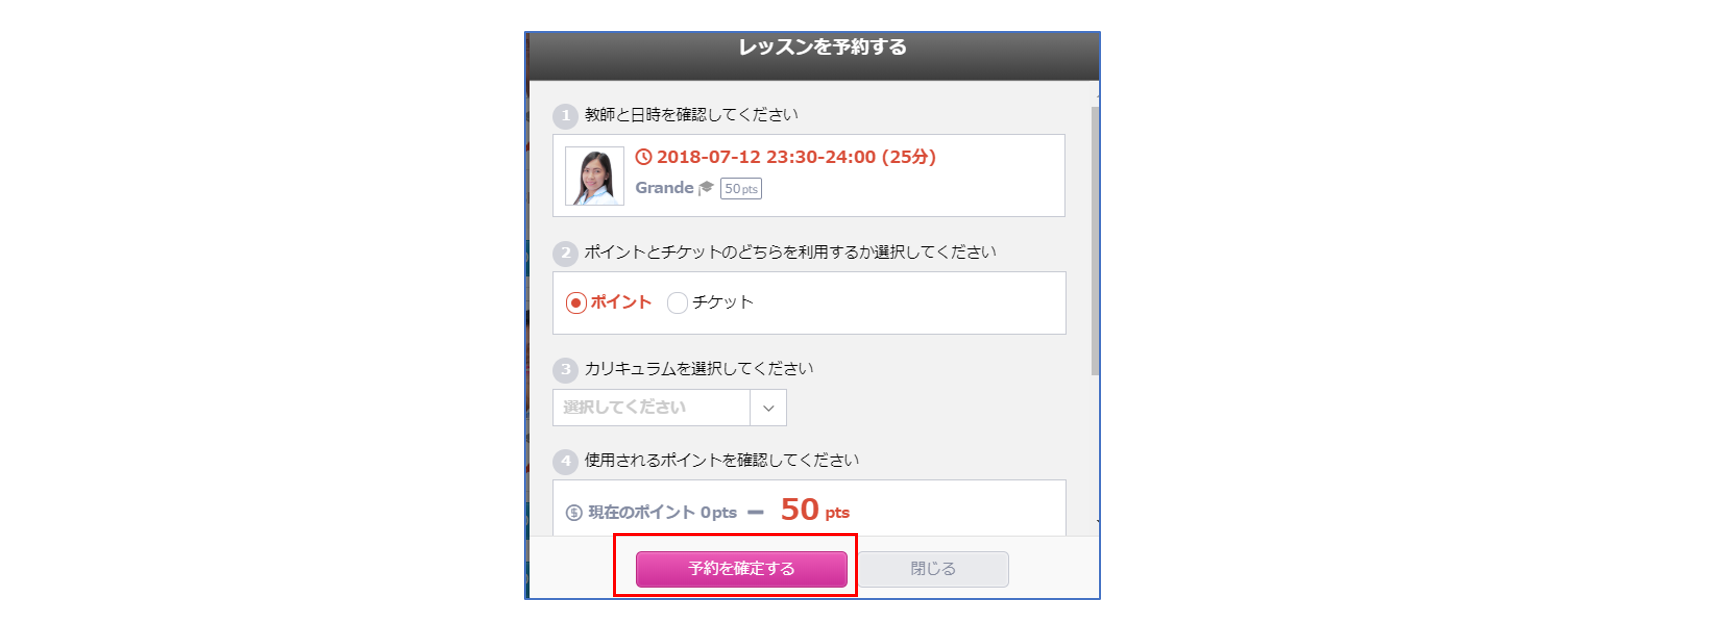Click the 50pts price badge
The height and width of the screenshot is (626, 1722).
pos(741,188)
